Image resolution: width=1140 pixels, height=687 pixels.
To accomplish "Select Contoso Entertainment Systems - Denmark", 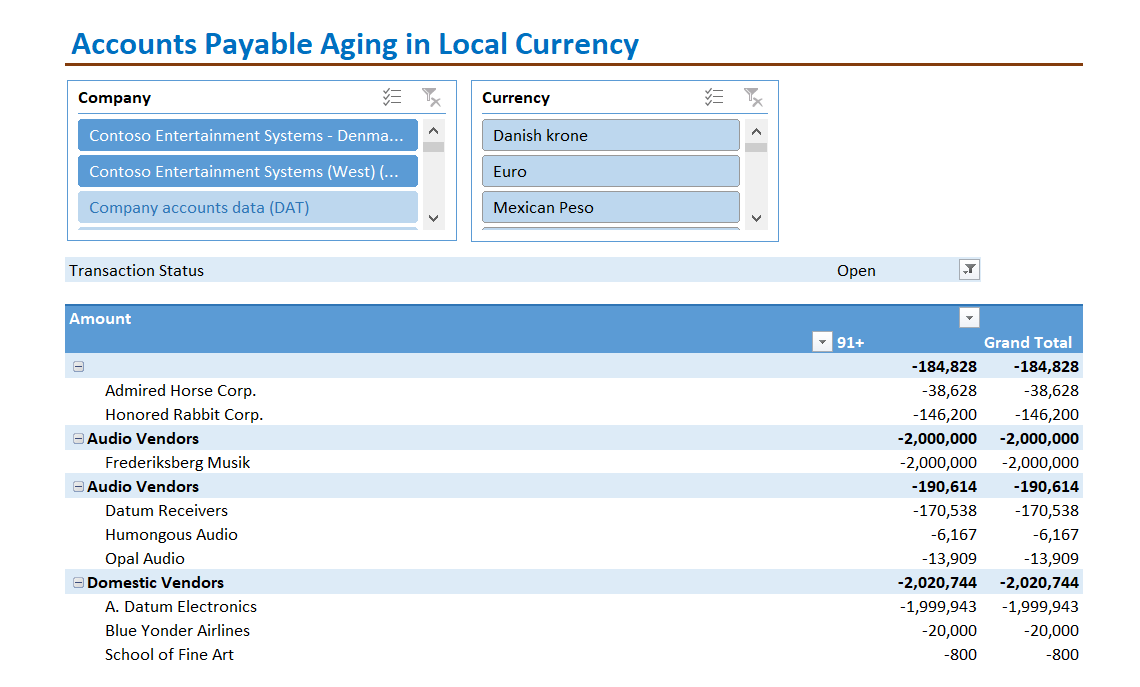I will pyautogui.click(x=247, y=135).
